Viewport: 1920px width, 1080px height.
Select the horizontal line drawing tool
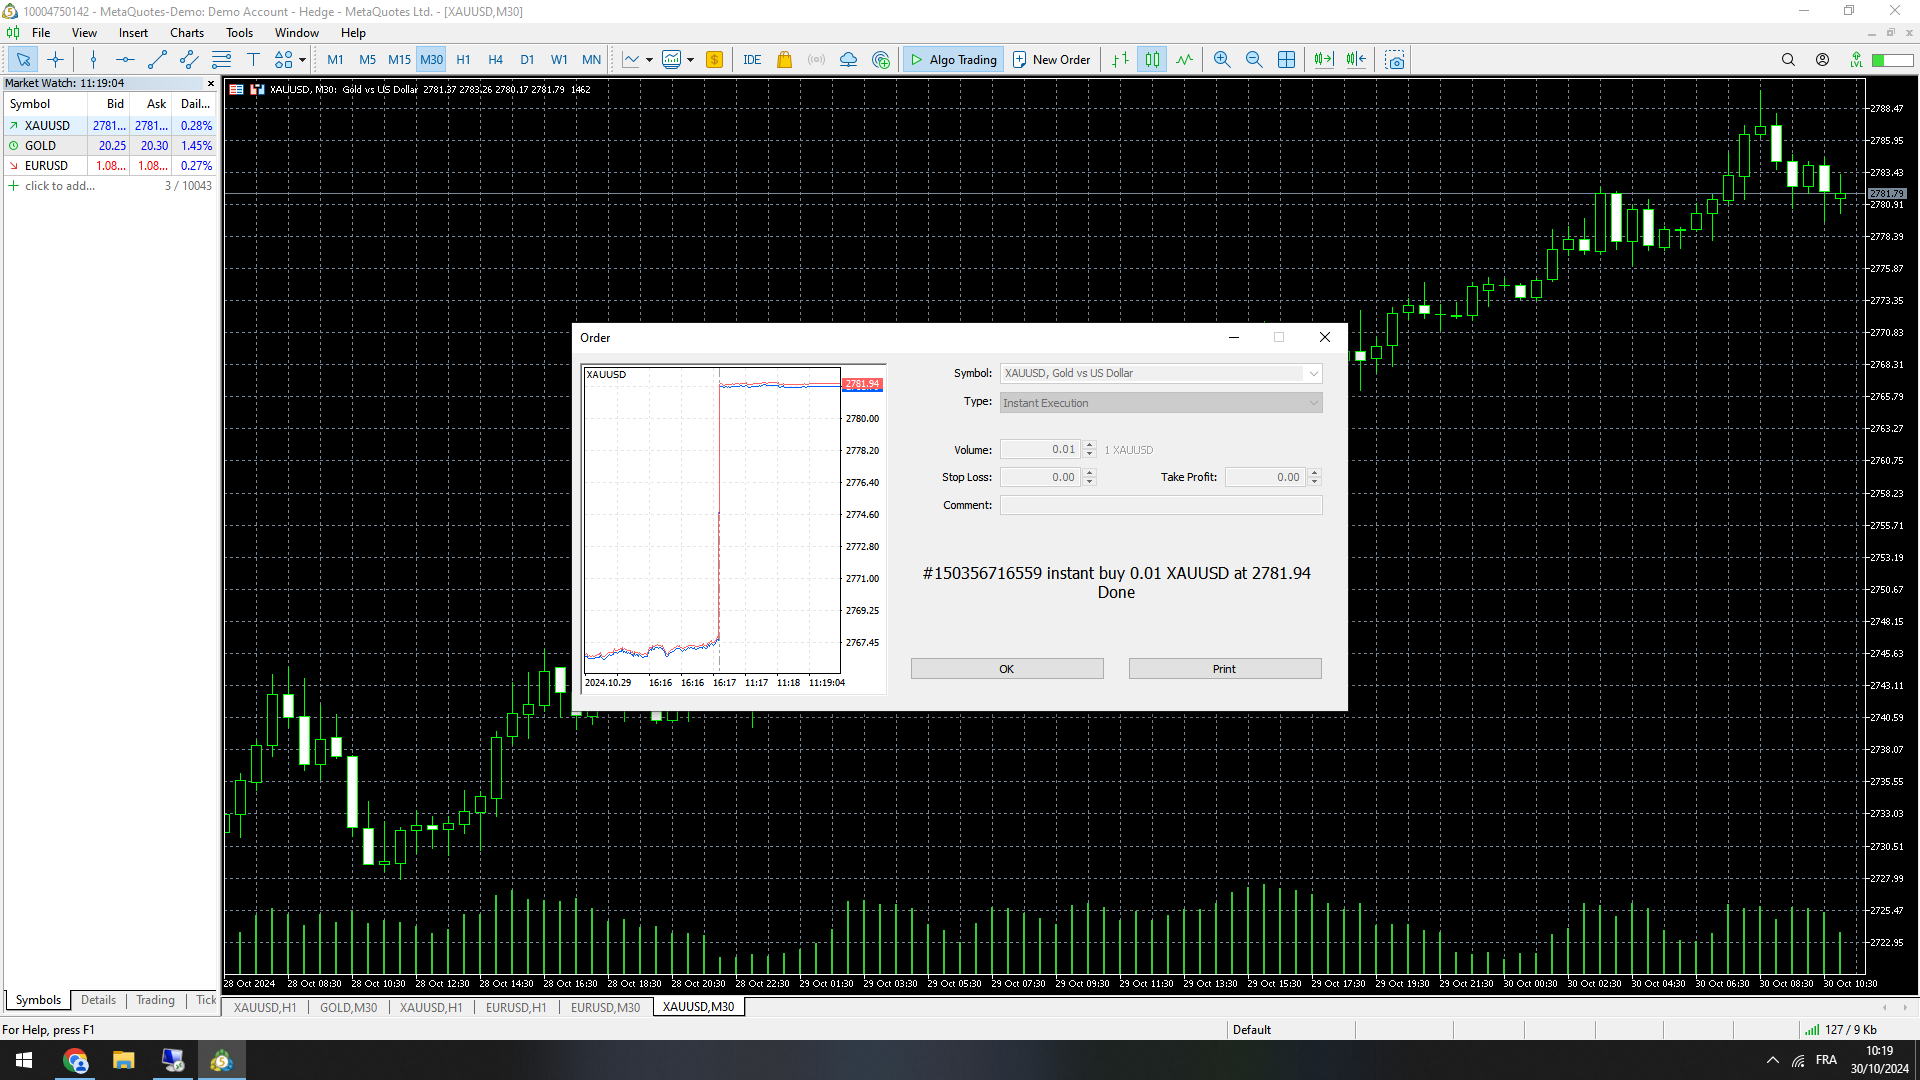pyautogui.click(x=125, y=60)
